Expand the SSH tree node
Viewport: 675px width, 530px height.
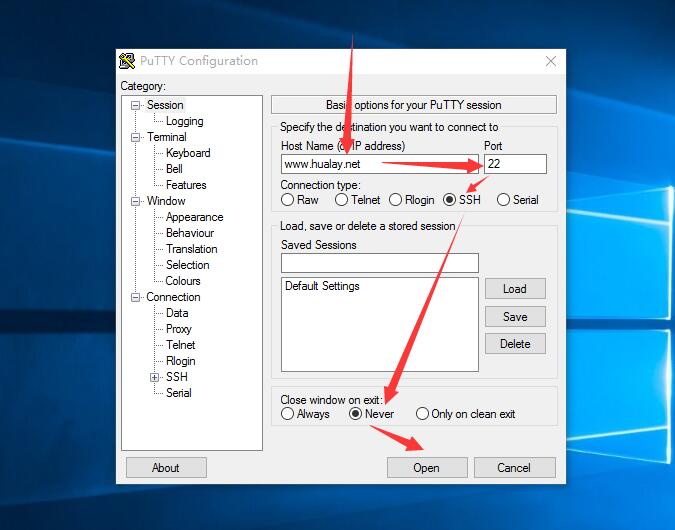155,378
